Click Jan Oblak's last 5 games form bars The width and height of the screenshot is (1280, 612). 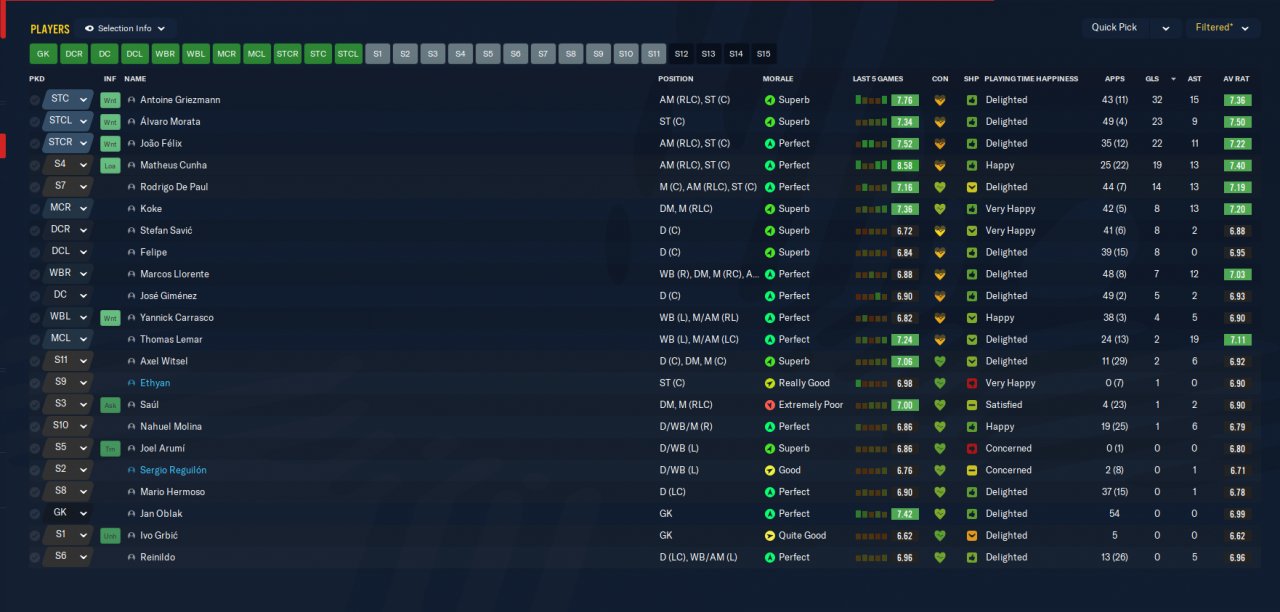(871, 514)
